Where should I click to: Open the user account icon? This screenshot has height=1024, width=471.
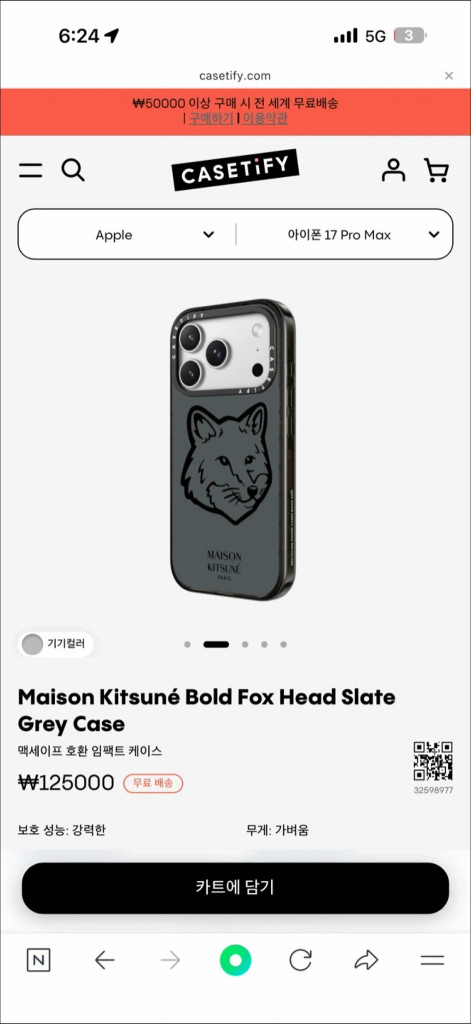click(x=393, y=170)
